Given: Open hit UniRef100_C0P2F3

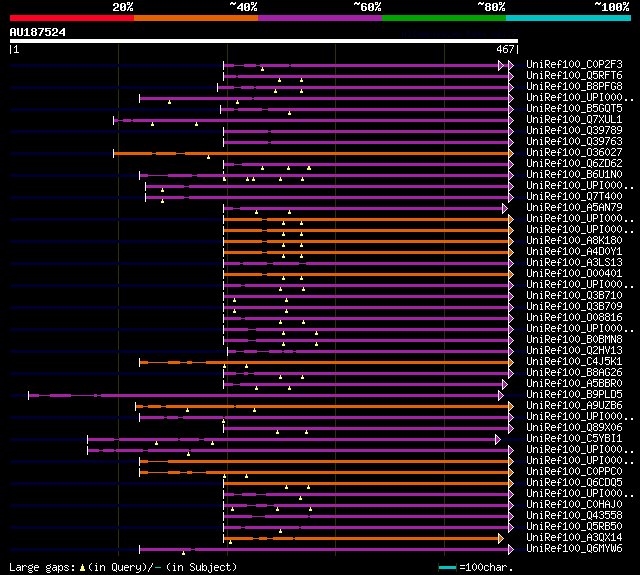Looking at the screenshot, I should click(x=574, y=64).
